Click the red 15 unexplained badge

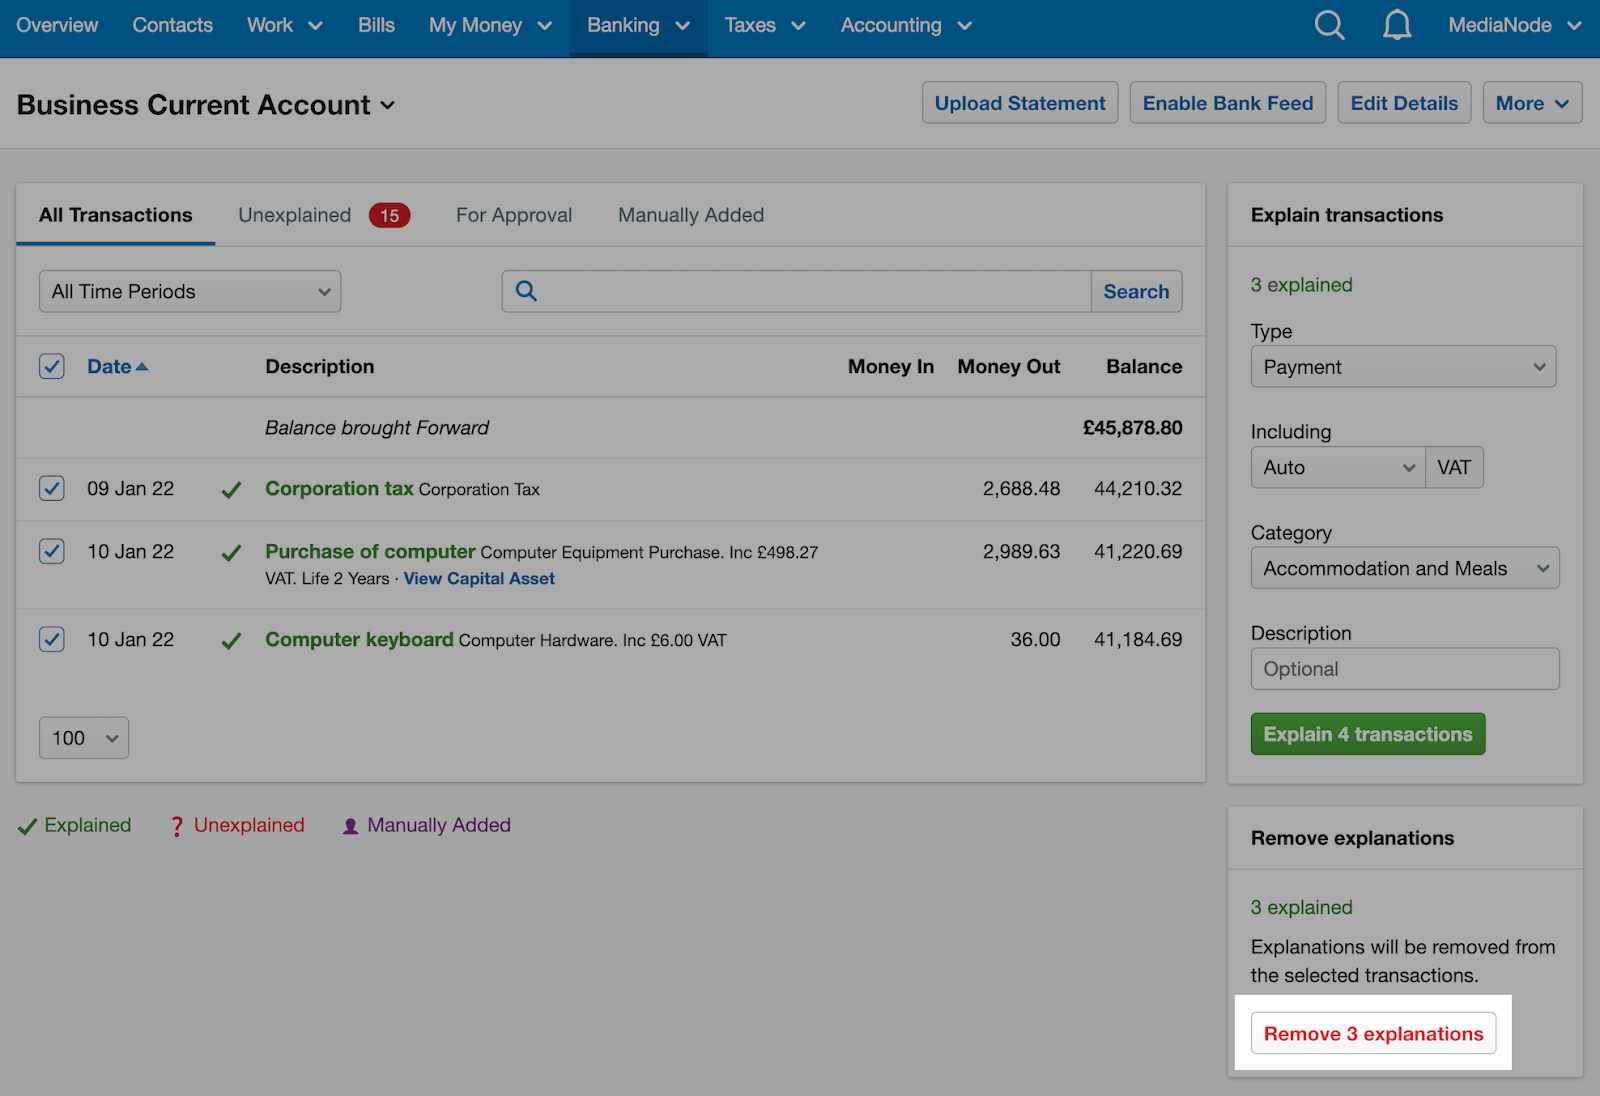pos(389,215)
